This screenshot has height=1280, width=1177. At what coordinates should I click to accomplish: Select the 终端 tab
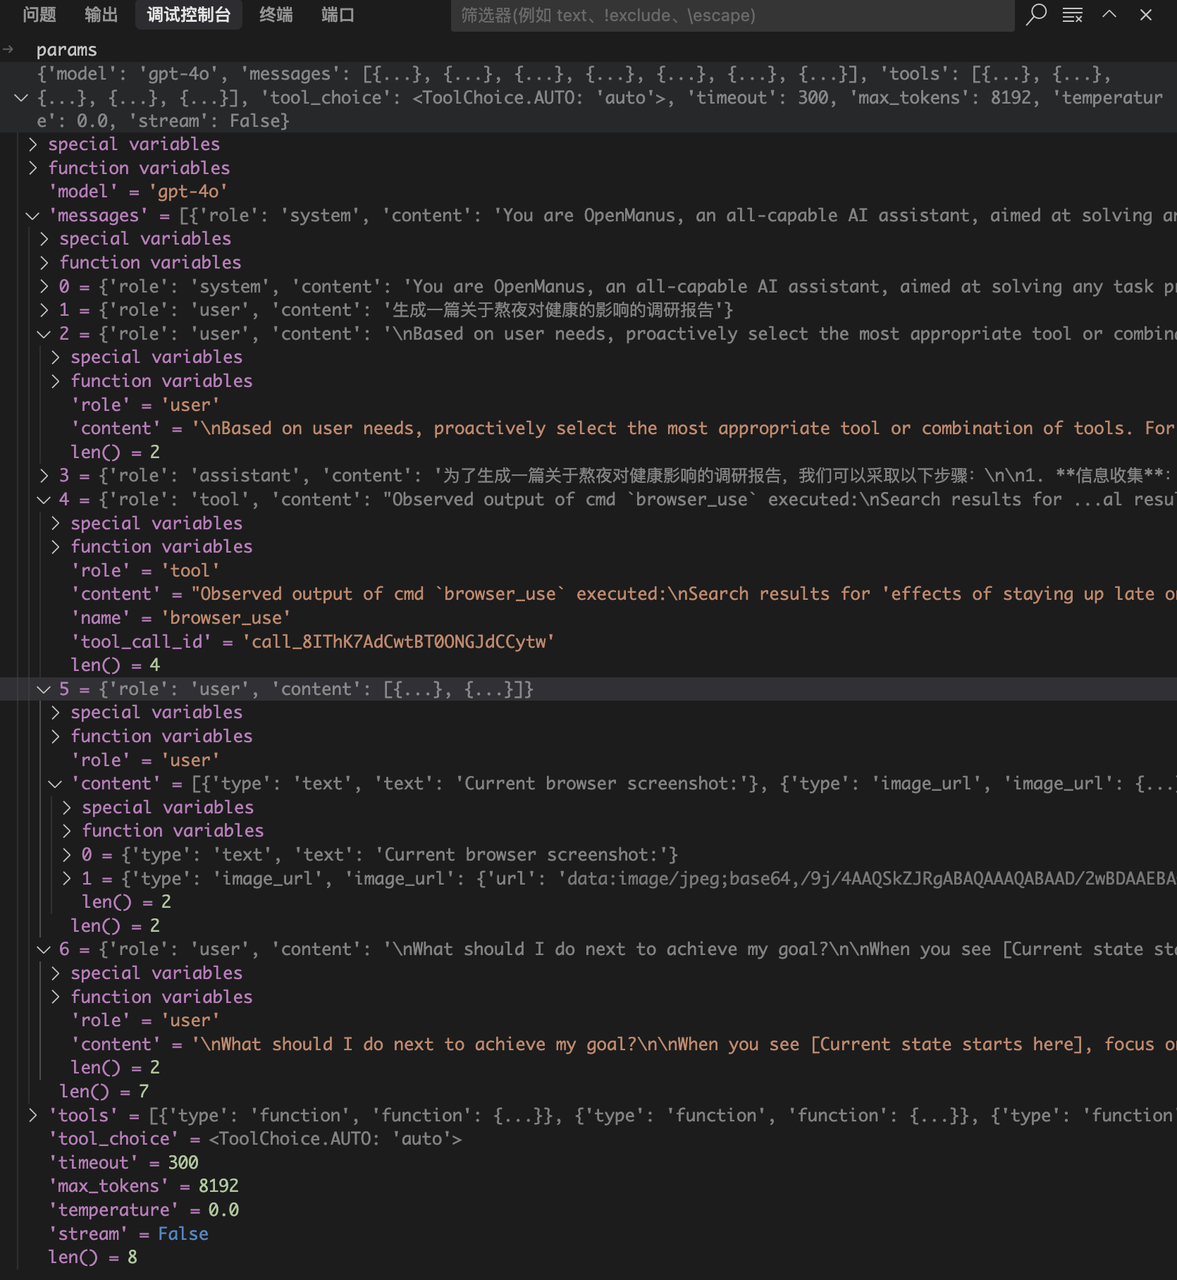[x=276, y=15]
